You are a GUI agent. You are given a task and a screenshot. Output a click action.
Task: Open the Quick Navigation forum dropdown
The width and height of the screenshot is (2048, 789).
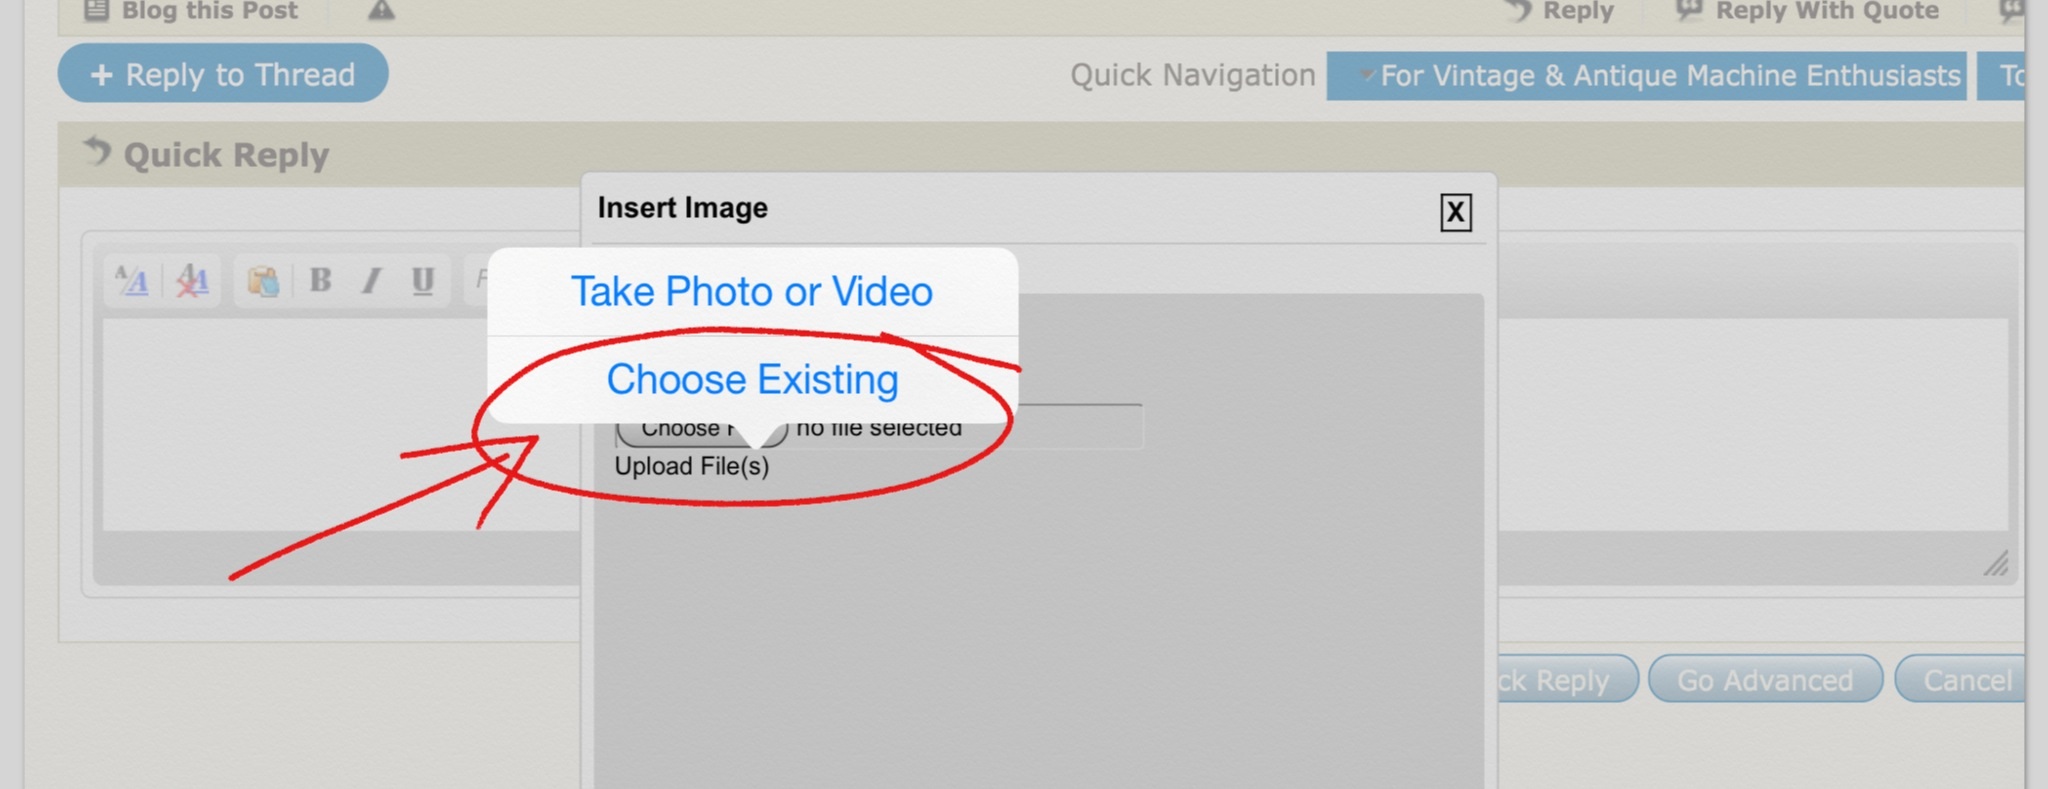(x=1646, y=76)
